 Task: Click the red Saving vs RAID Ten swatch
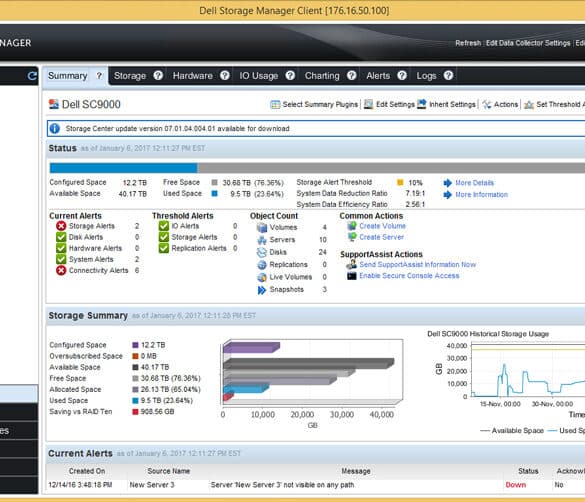[x=135, y=412]
